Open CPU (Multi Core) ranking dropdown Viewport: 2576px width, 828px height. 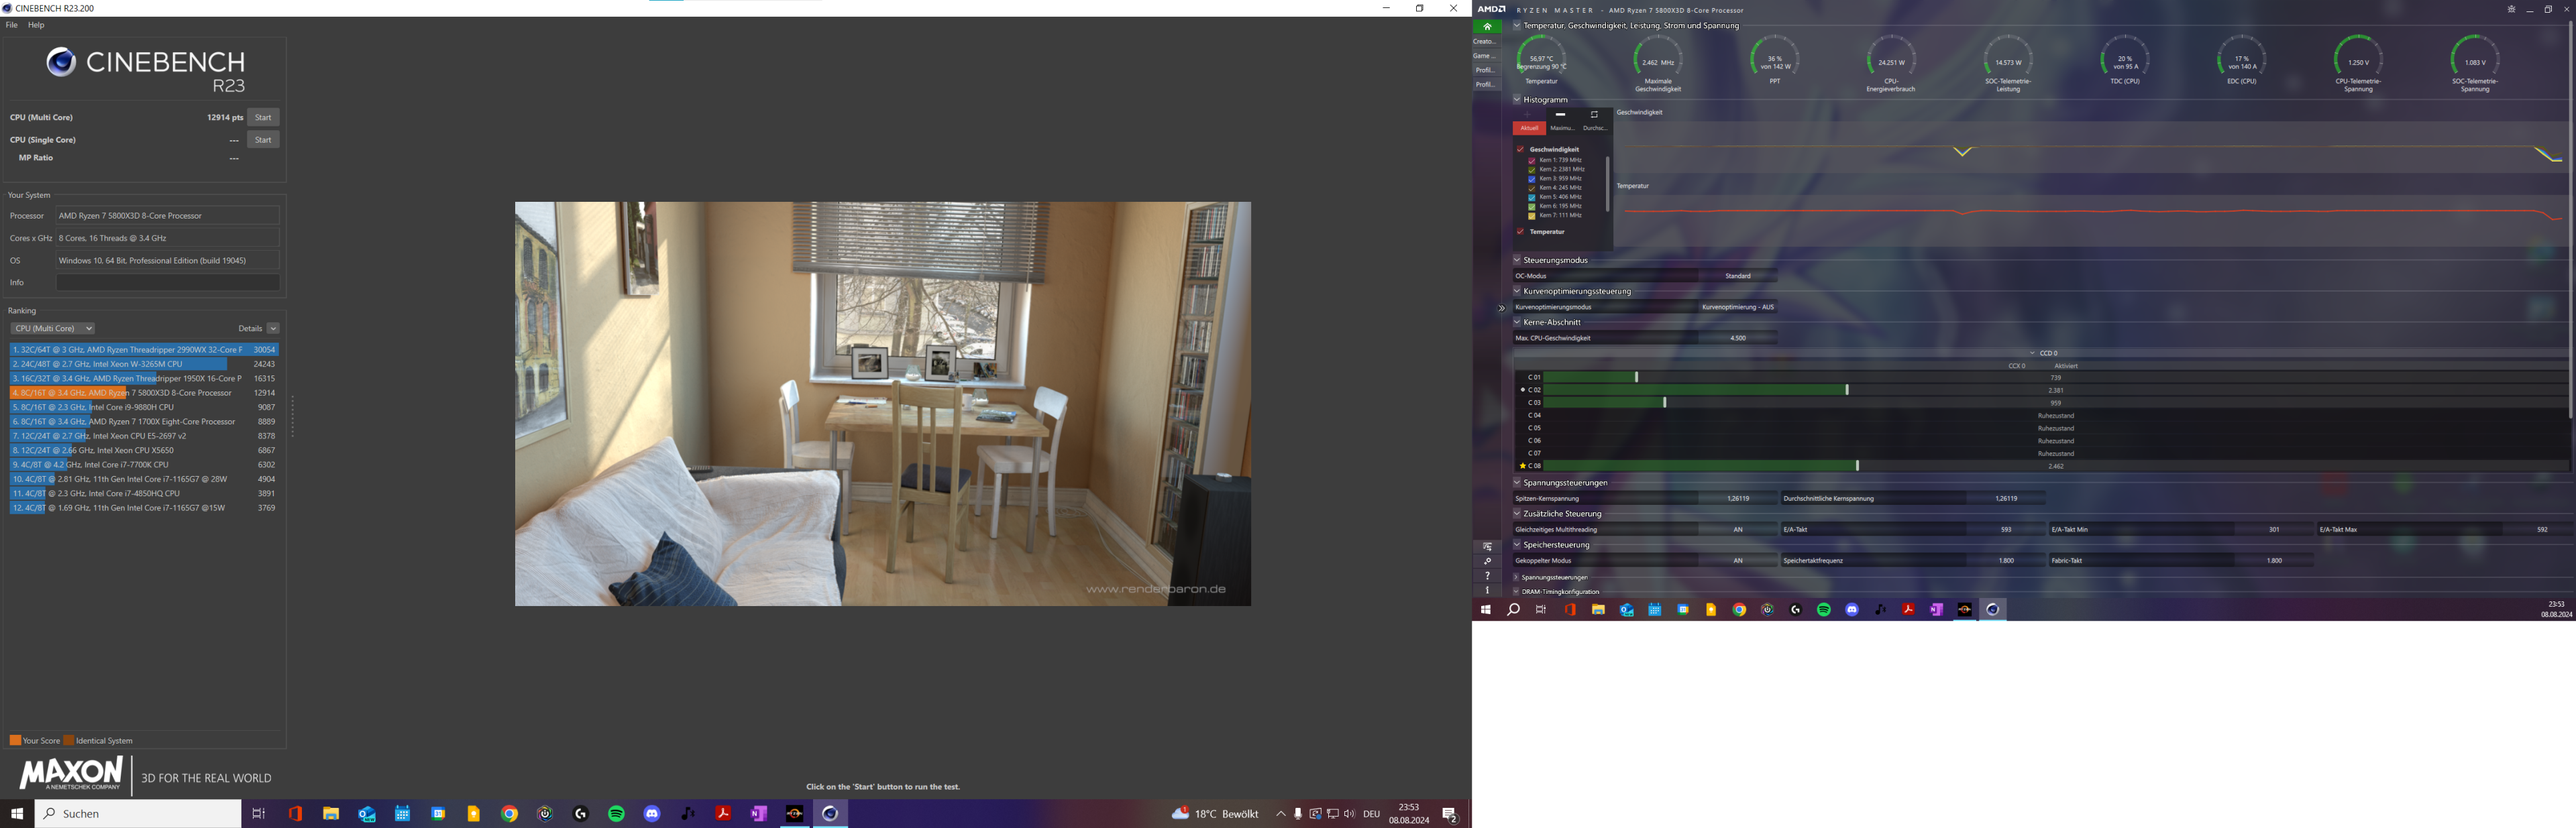pyautogui.click(x=52, y=328)
